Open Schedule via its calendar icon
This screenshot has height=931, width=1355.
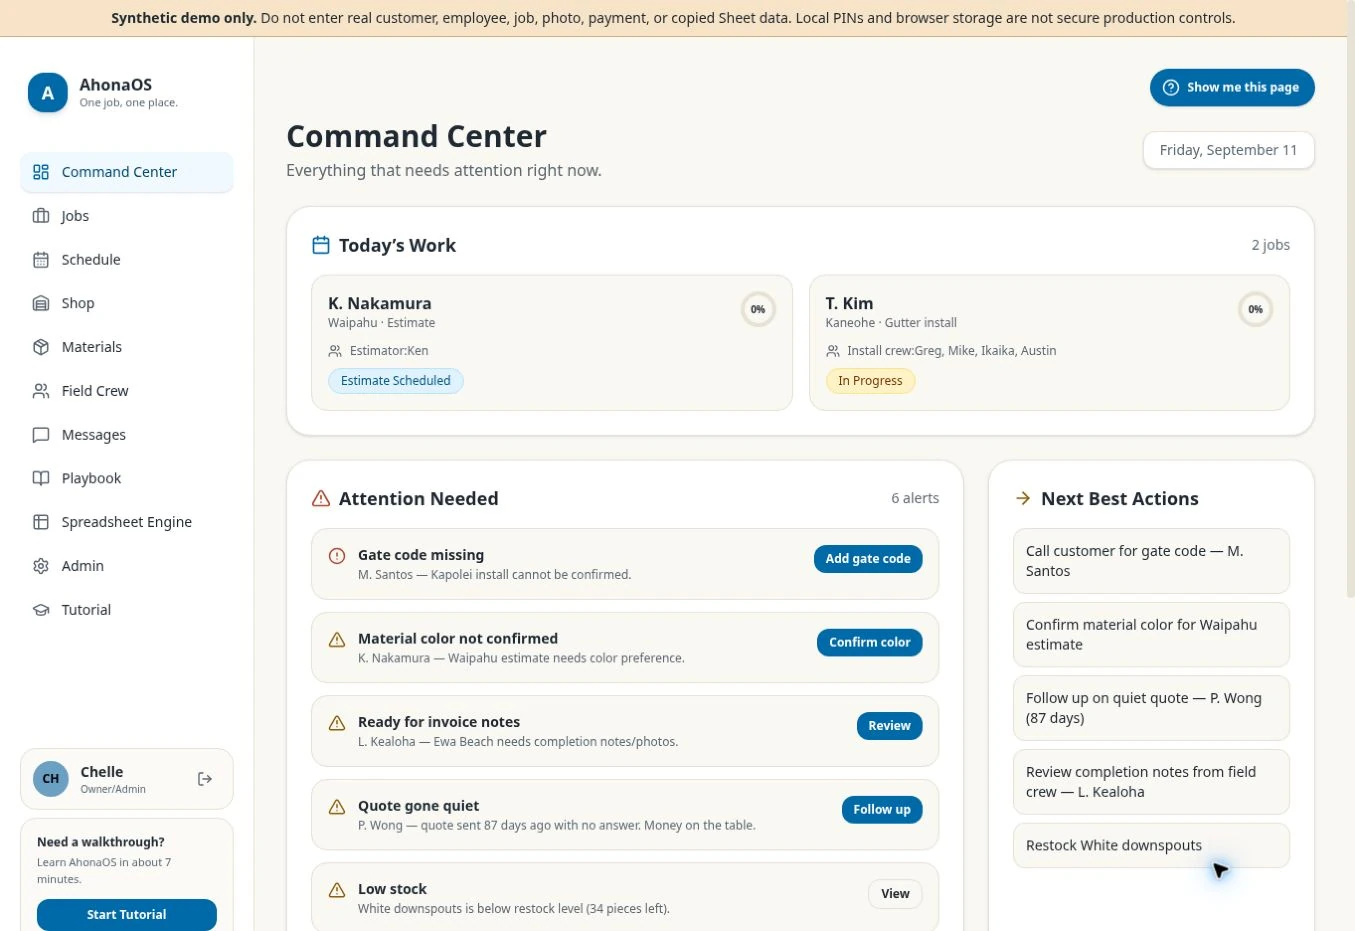(x=41, y=260)
